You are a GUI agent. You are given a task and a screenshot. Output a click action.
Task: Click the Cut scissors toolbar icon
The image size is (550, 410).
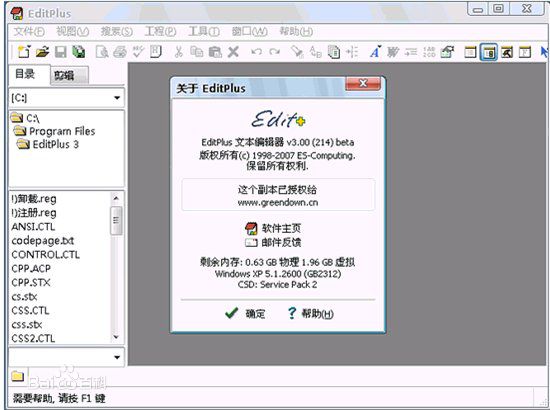pyautogui.click(x=179, y=52)
